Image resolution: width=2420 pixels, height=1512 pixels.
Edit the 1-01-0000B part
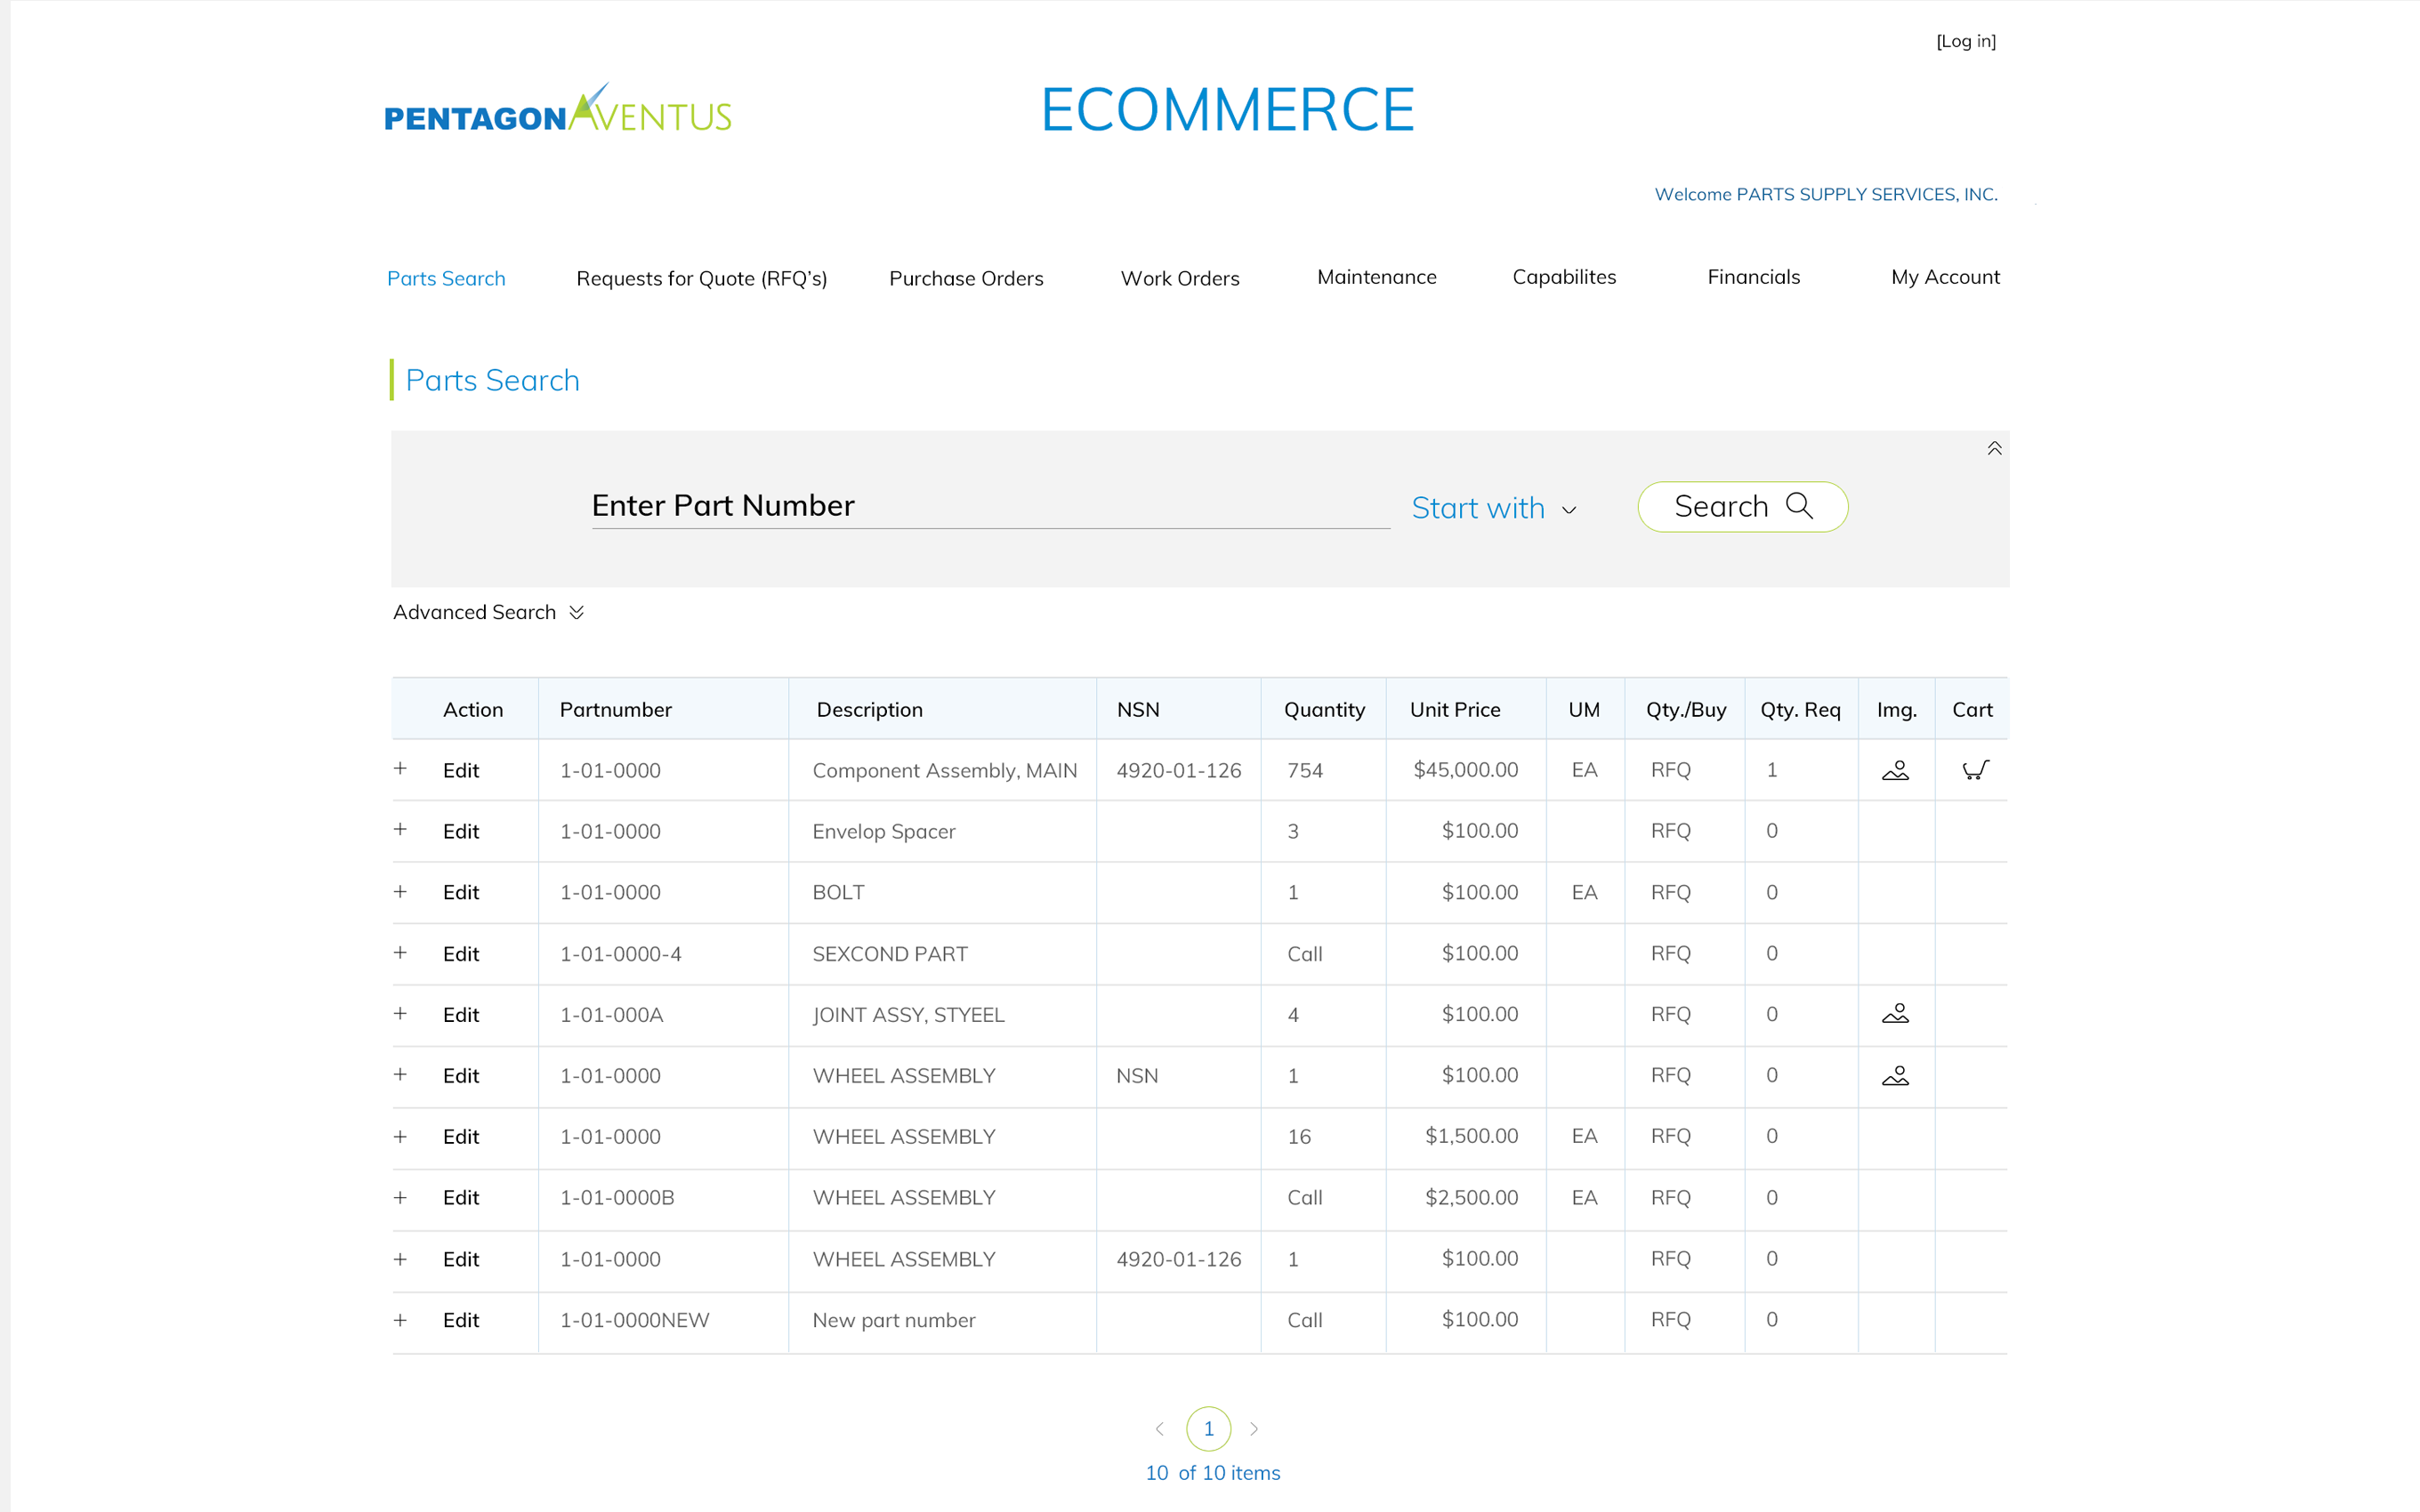[x=461, y=1198]
